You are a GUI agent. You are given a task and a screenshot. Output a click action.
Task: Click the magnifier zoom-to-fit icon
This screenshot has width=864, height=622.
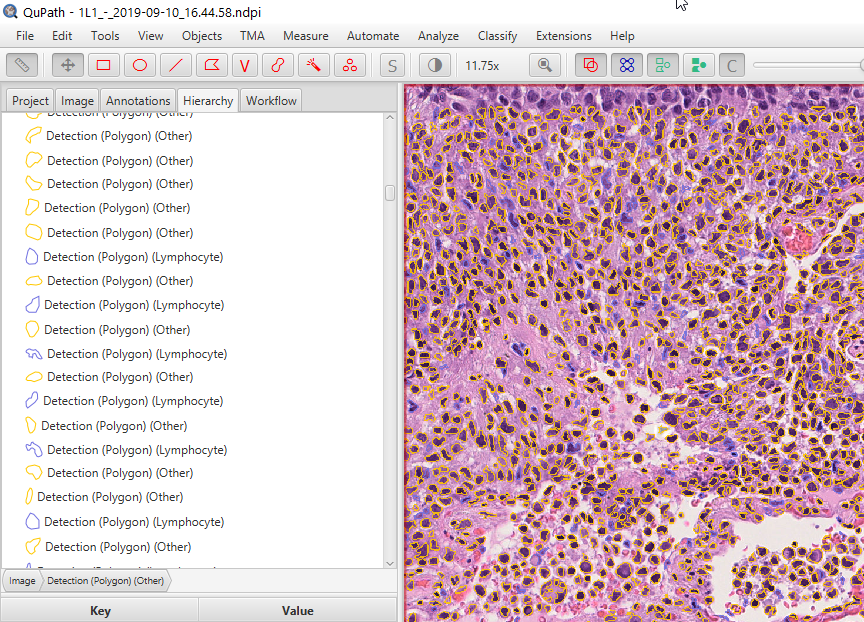coord(545,65)
